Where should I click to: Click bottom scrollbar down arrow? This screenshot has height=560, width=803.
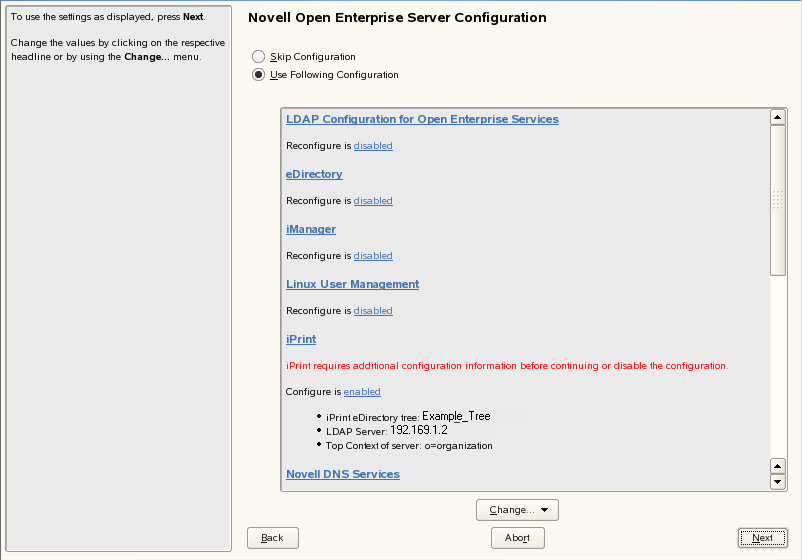(x=778, y=482)
